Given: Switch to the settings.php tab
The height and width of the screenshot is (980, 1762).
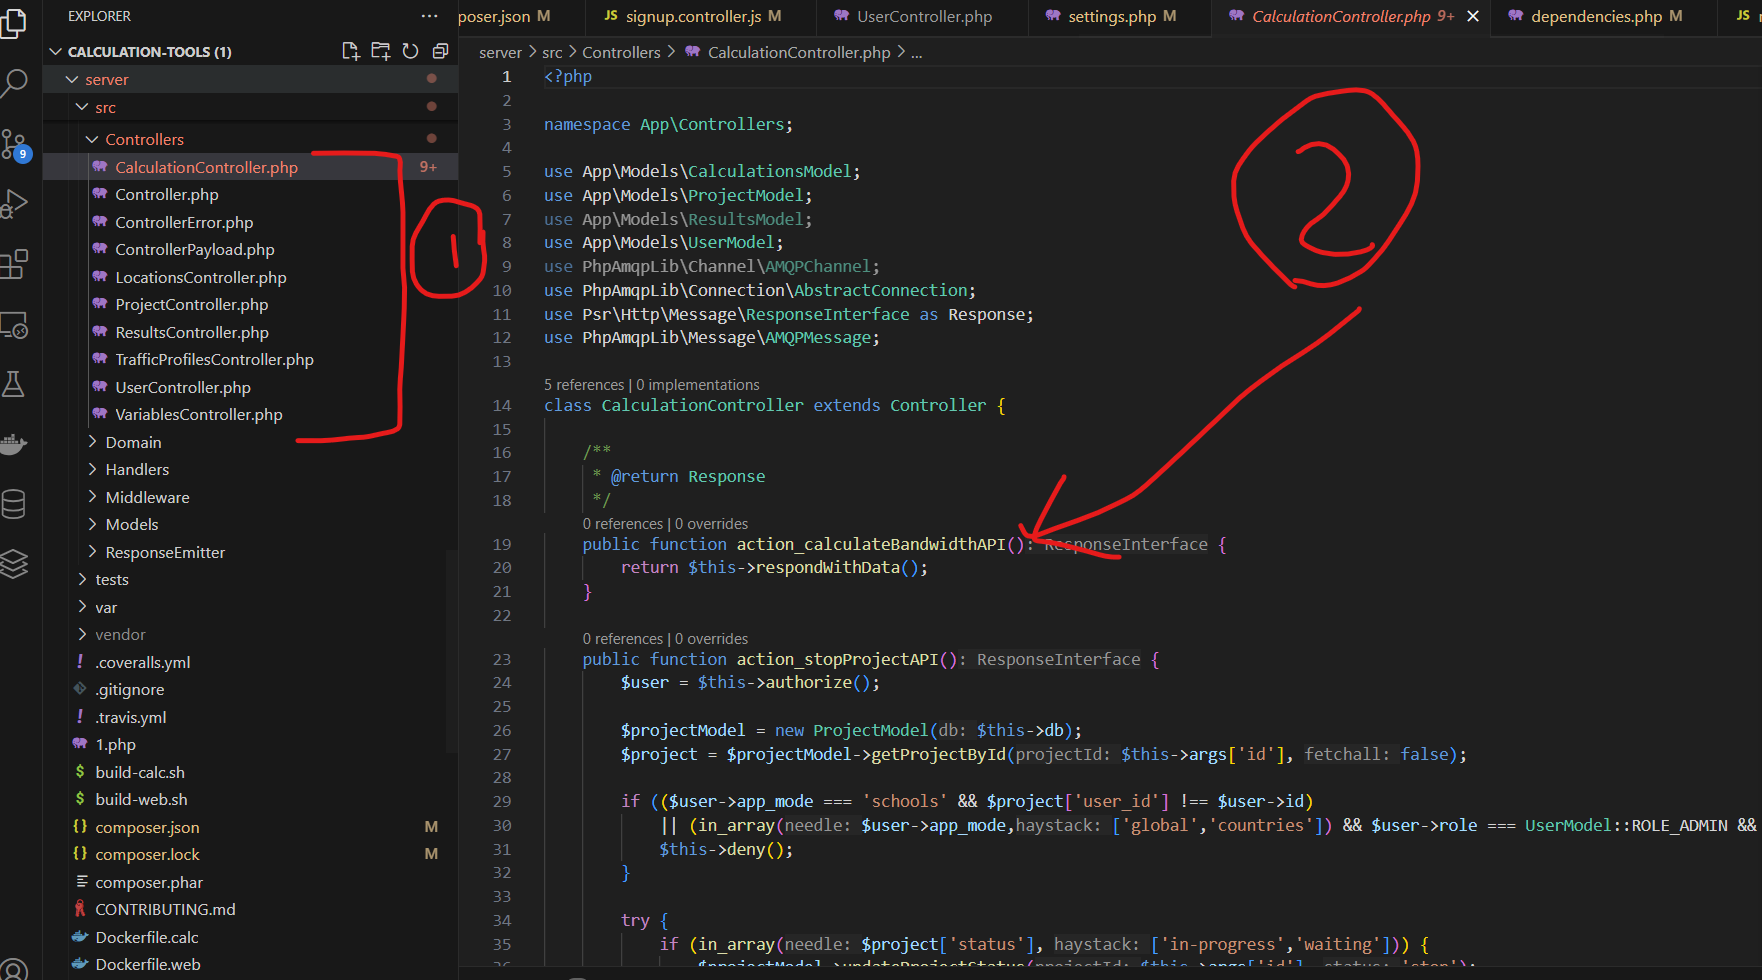Looking at the screenshot, I should coord(1111,16).
